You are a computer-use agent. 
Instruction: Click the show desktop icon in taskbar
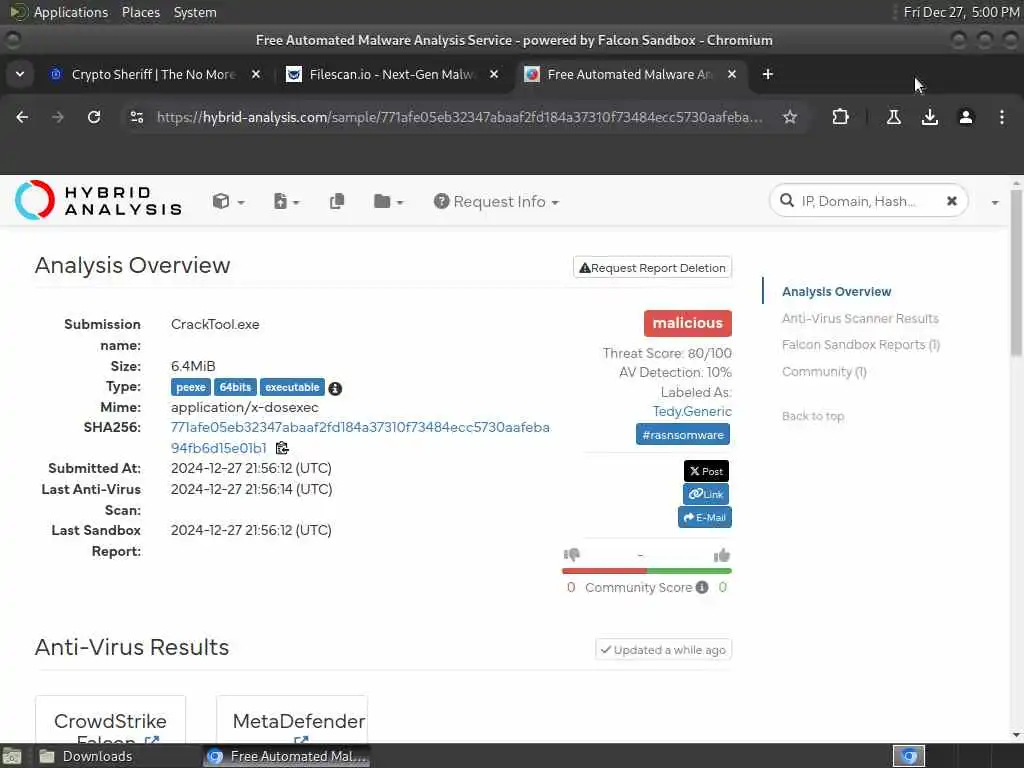pyautogui.click(x=12, y=757)
